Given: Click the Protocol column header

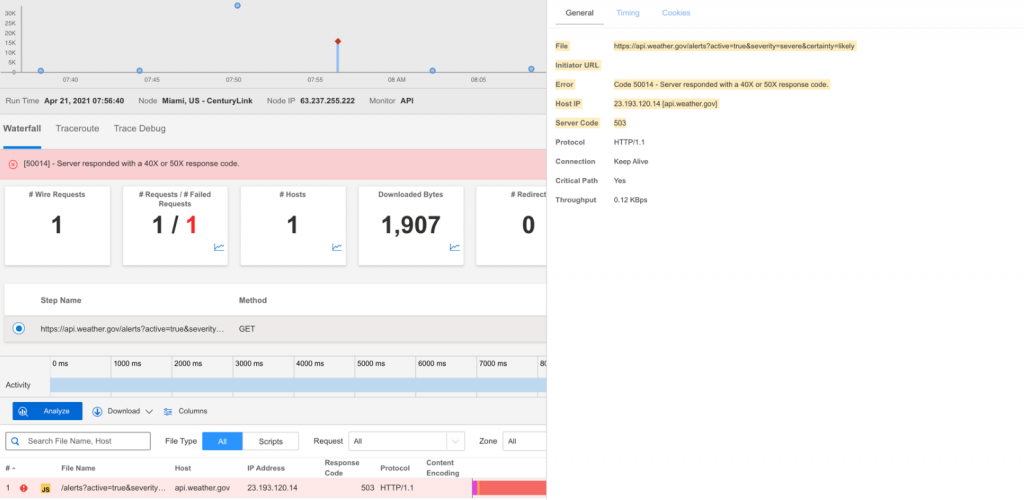Looking at the screenshot, I should coord(395,468).
